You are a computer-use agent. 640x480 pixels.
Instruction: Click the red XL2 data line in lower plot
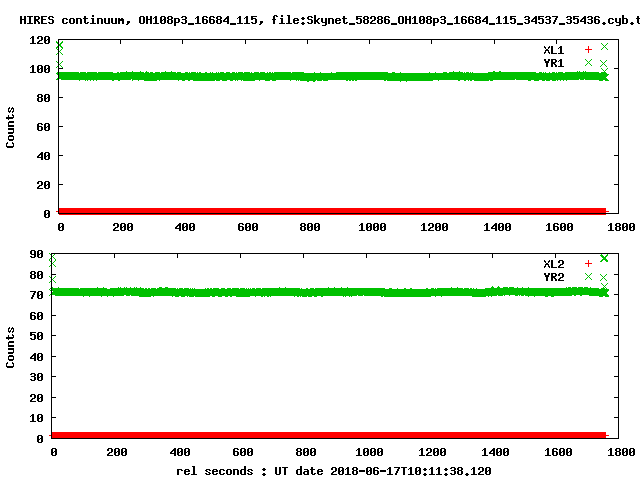(x=329, y=435)
